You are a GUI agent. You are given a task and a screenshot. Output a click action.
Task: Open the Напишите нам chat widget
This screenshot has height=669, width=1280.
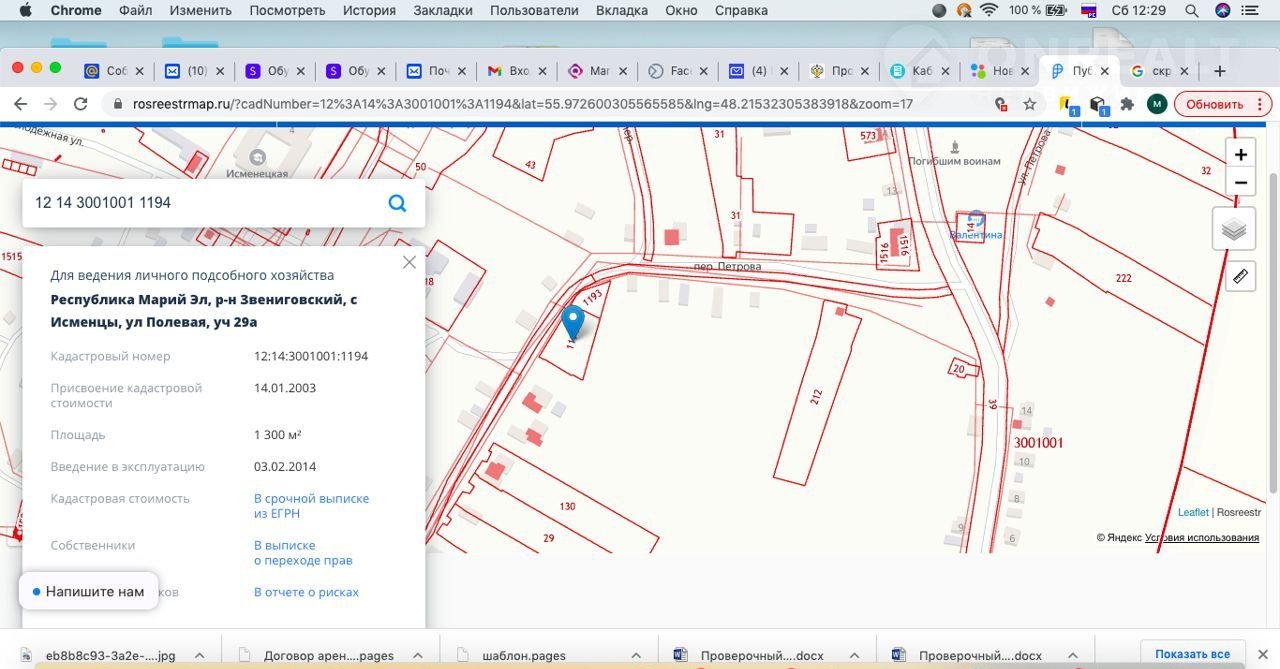88,591
